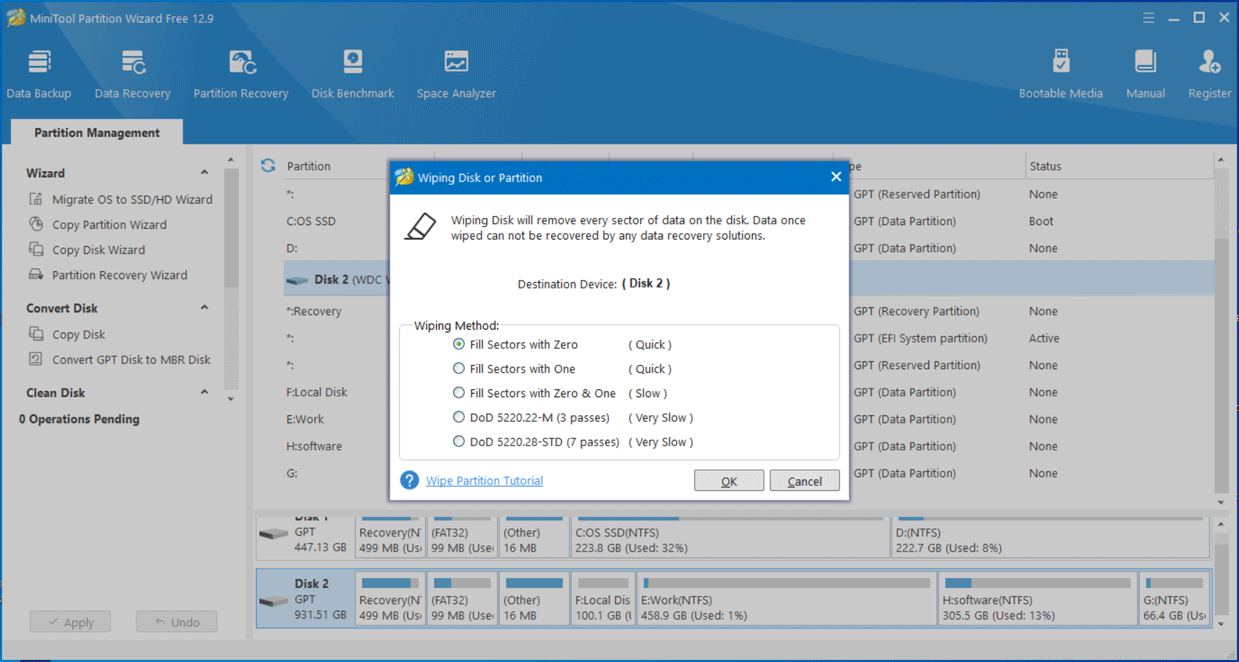Viewport: 1239px width, 662px height.
Task: Open the Manual
Action: point(1145,74)
